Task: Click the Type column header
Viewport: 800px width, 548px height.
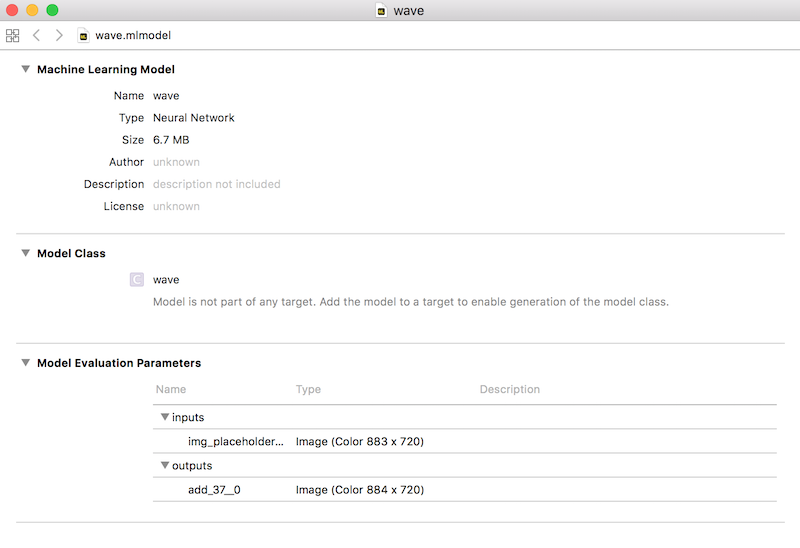Action: pyautogui.click(x=308, y=389)
